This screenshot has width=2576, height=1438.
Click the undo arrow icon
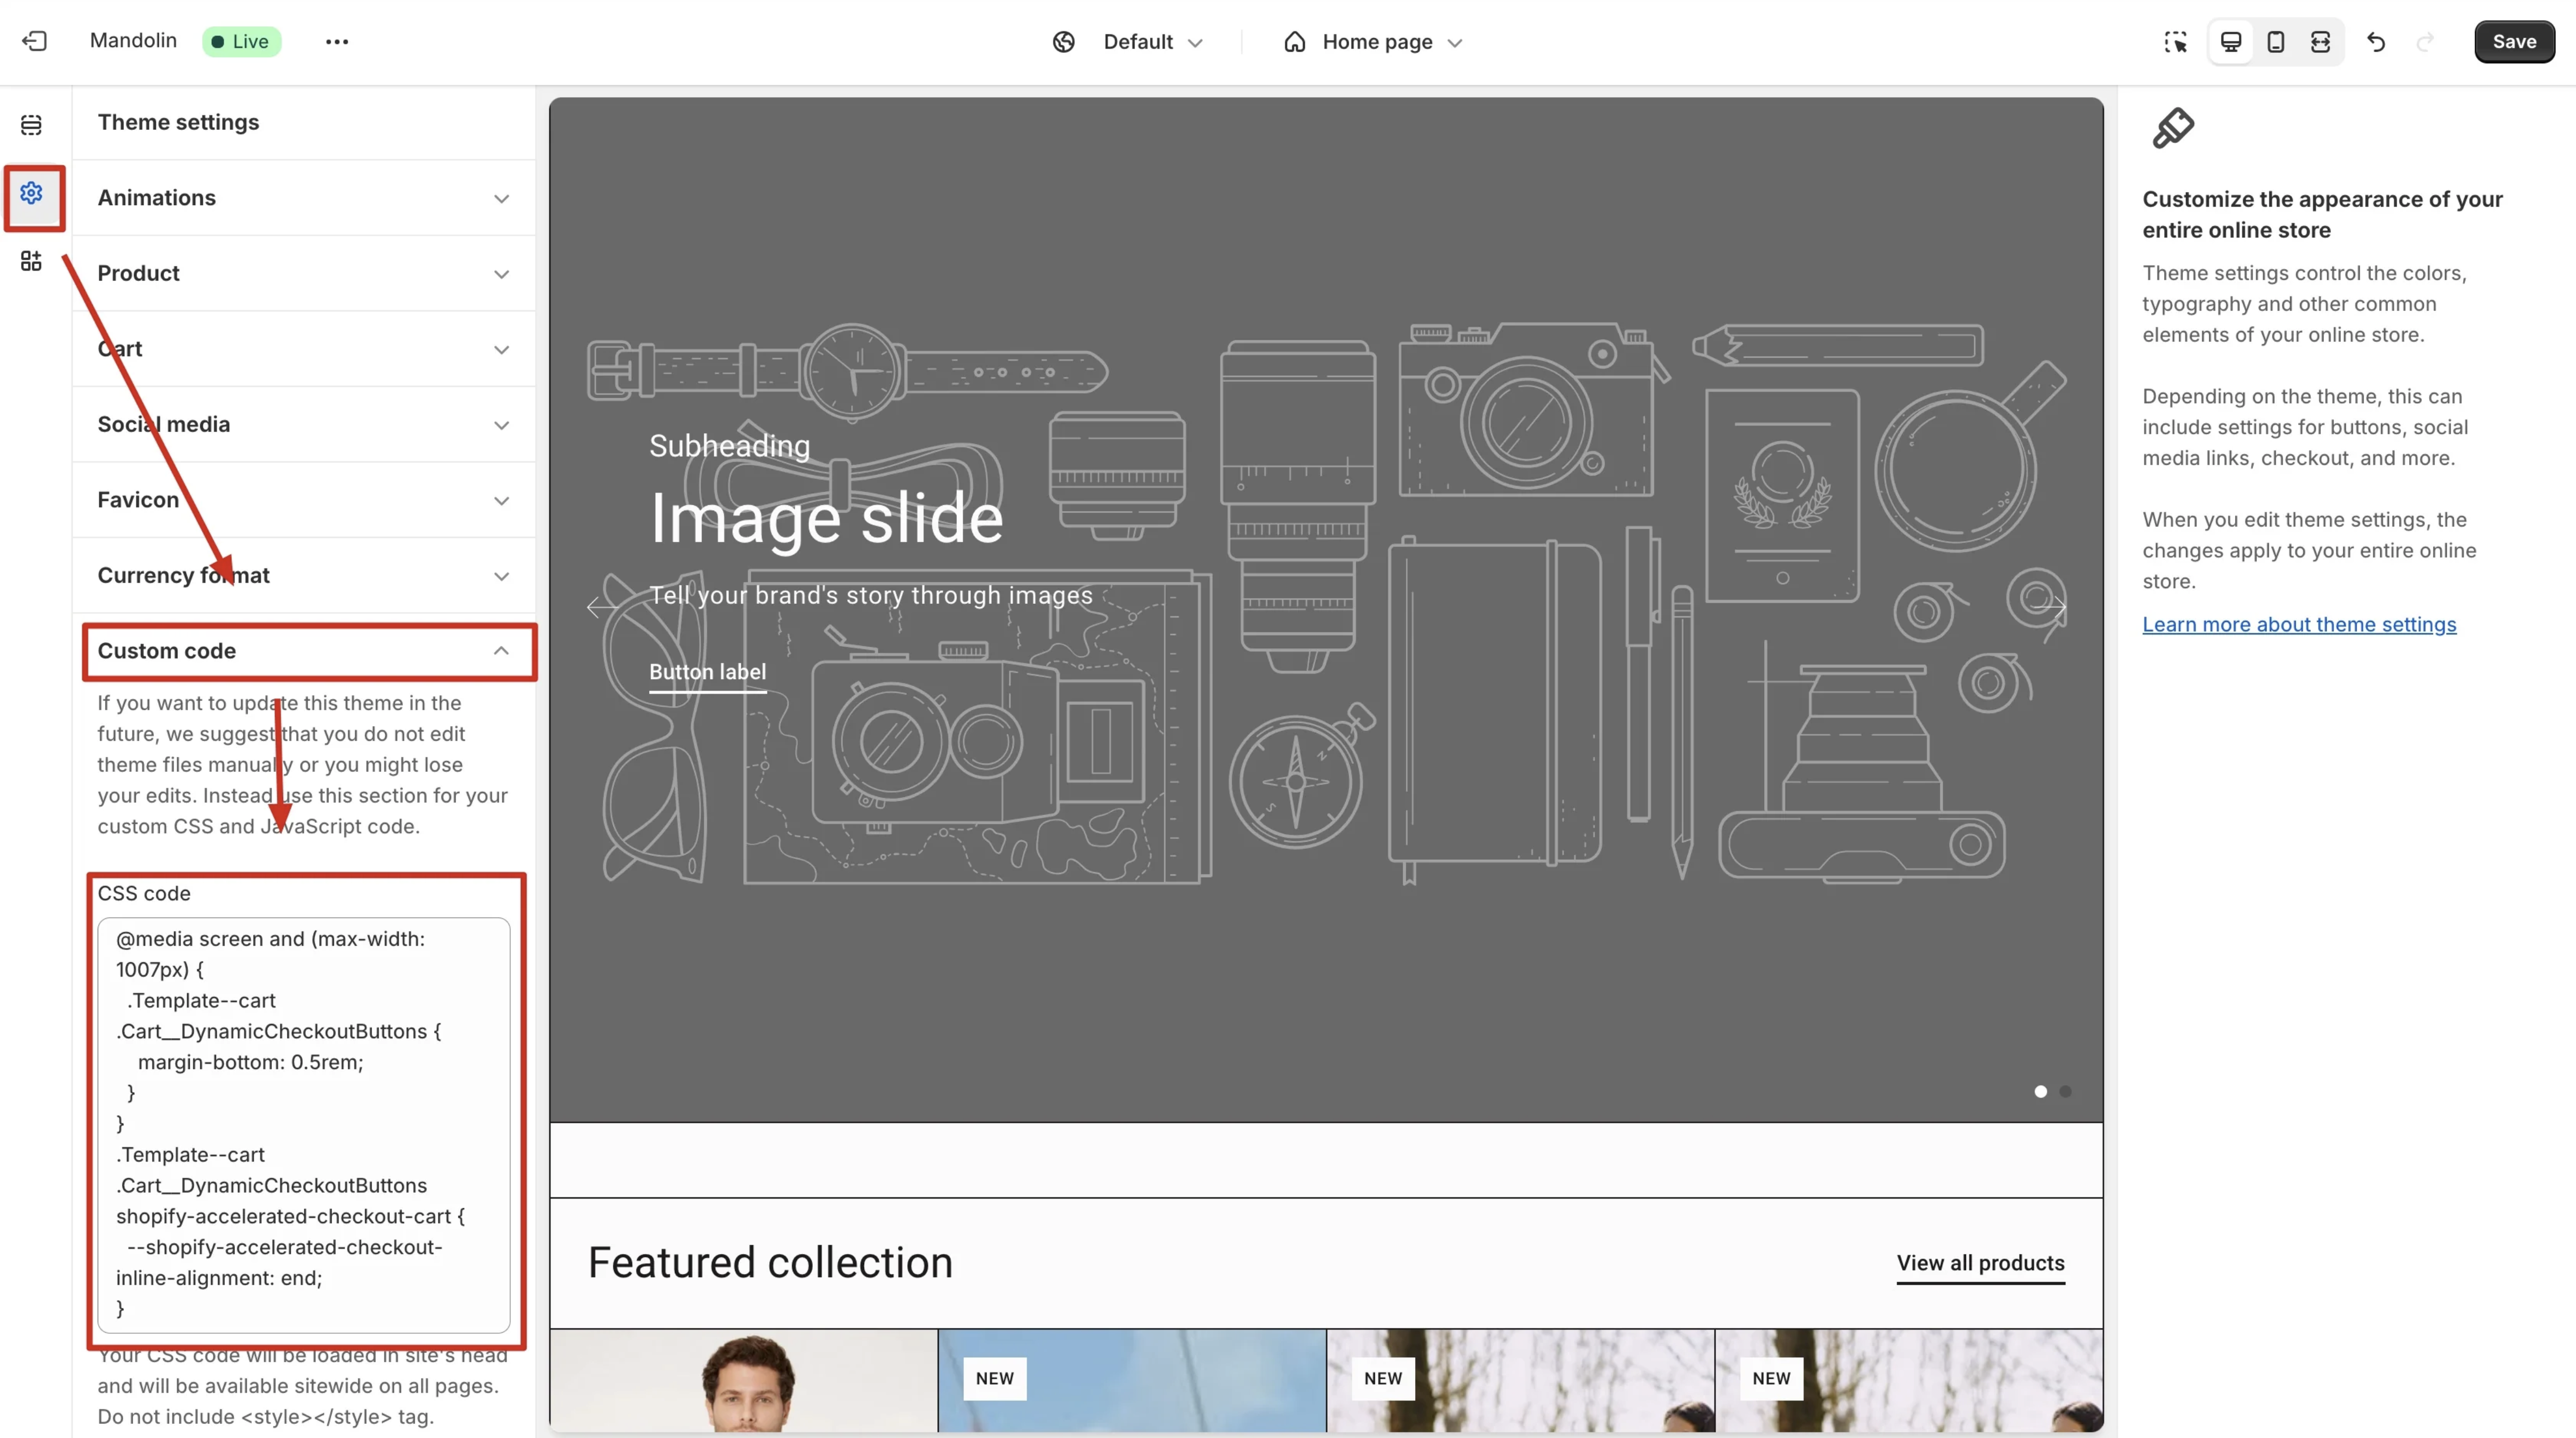coord(2376,41)
